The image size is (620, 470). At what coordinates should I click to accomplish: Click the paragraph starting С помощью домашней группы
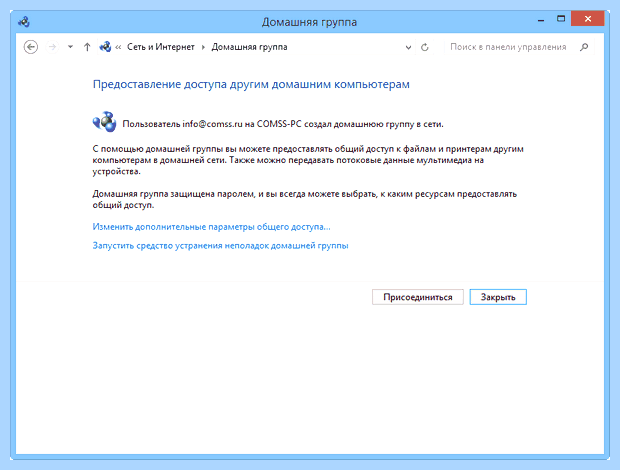pos(308,160)
